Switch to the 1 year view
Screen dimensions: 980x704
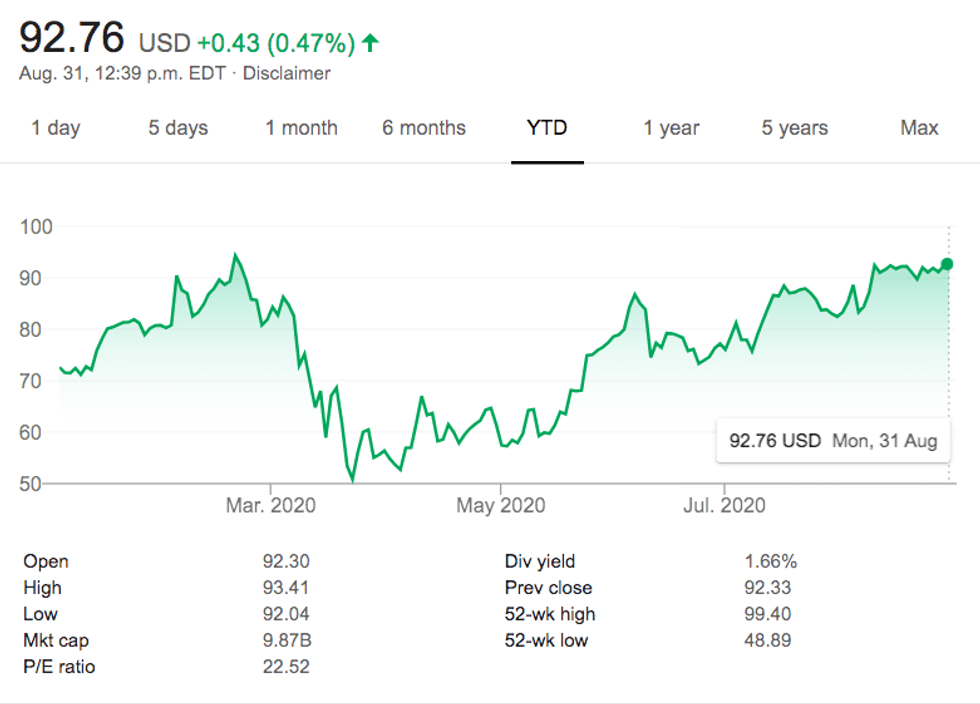[x=671, y=128]
